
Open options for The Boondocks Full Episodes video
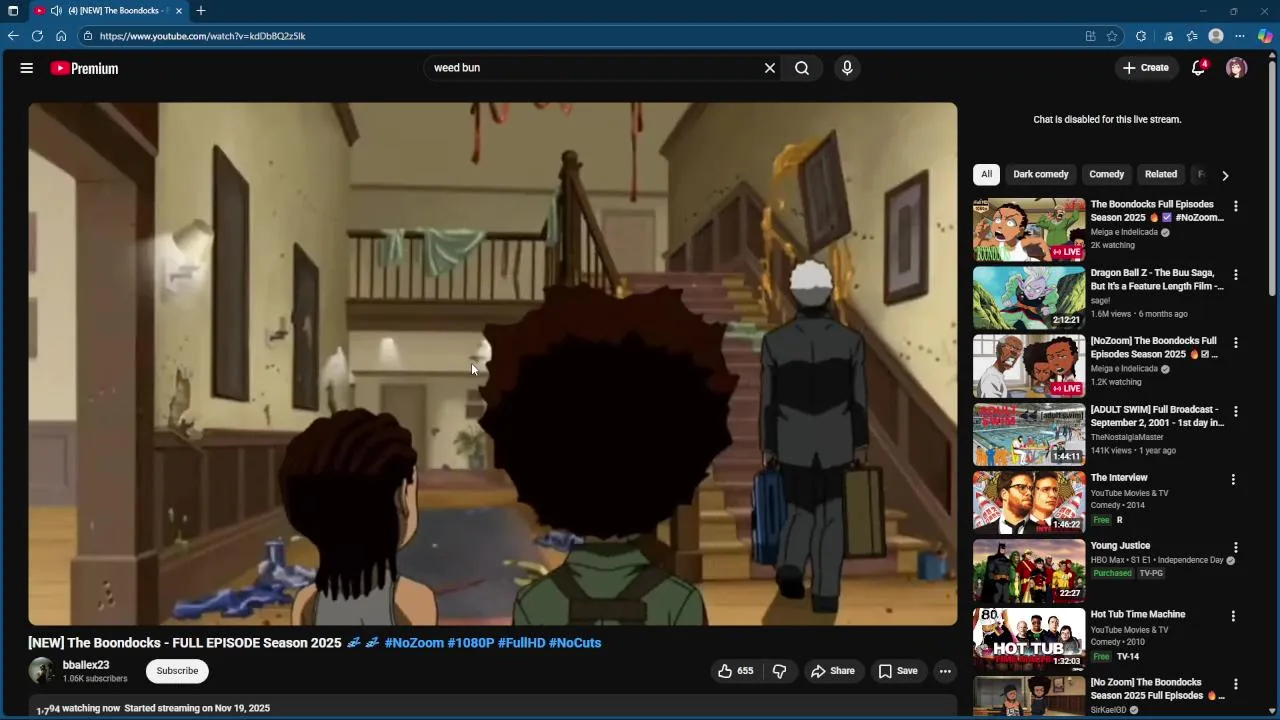1236,206
